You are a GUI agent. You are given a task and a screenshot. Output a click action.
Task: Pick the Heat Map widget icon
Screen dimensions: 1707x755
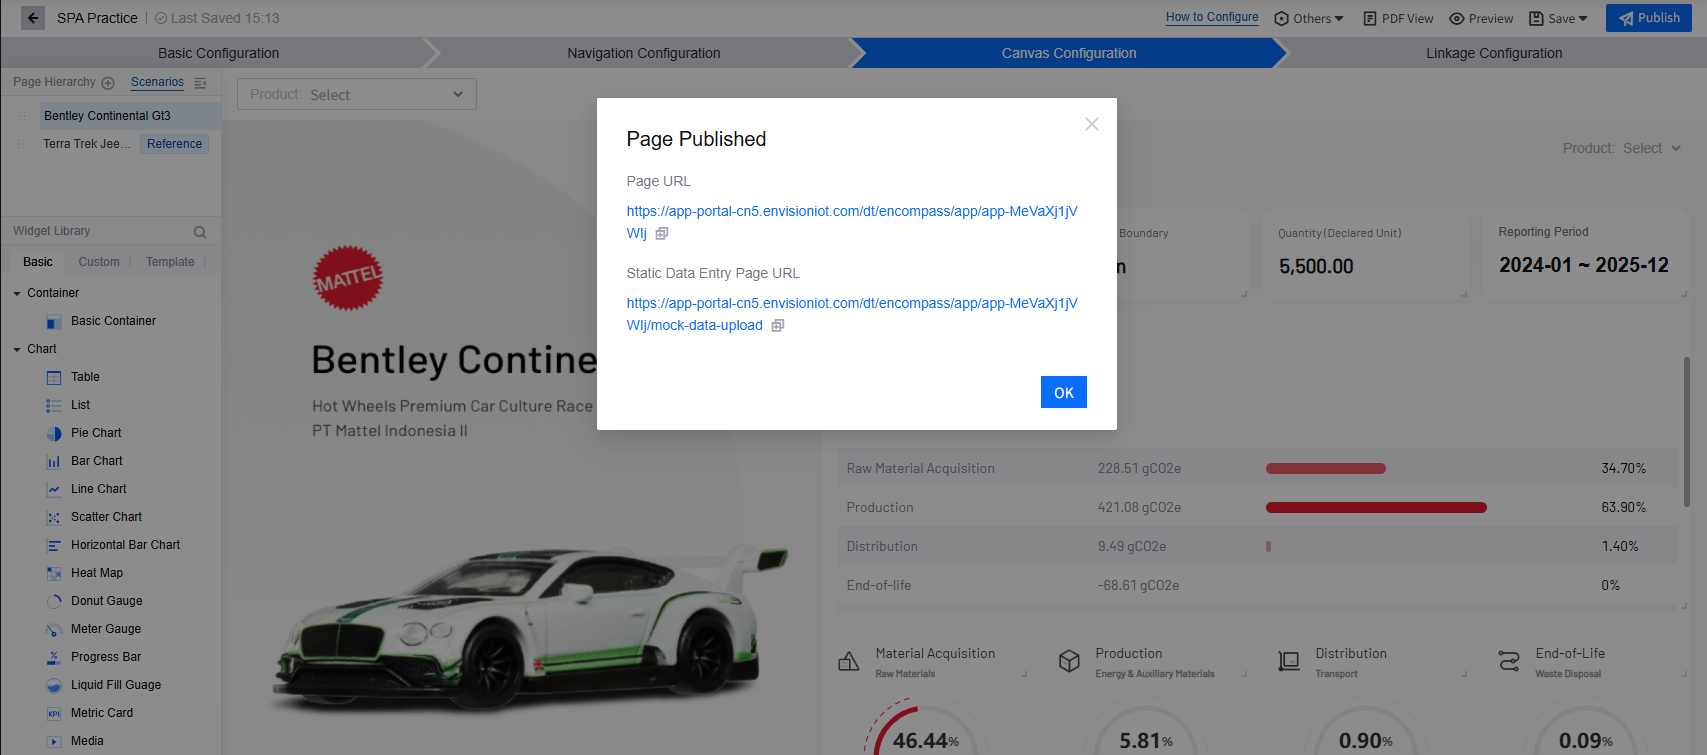click(54, 574)
